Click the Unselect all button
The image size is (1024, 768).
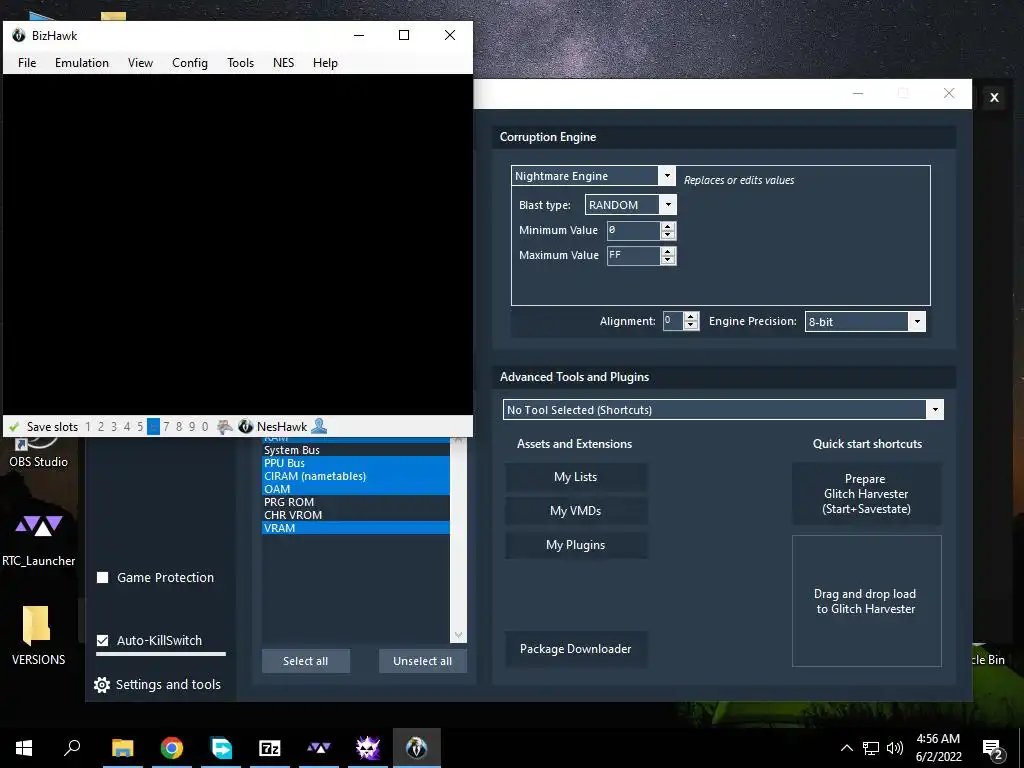[422, 661]
